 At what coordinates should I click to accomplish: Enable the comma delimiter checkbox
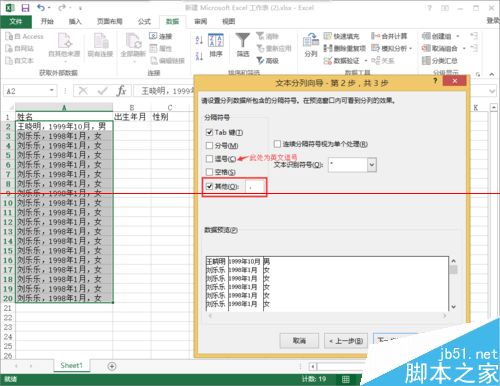[209, 159]
